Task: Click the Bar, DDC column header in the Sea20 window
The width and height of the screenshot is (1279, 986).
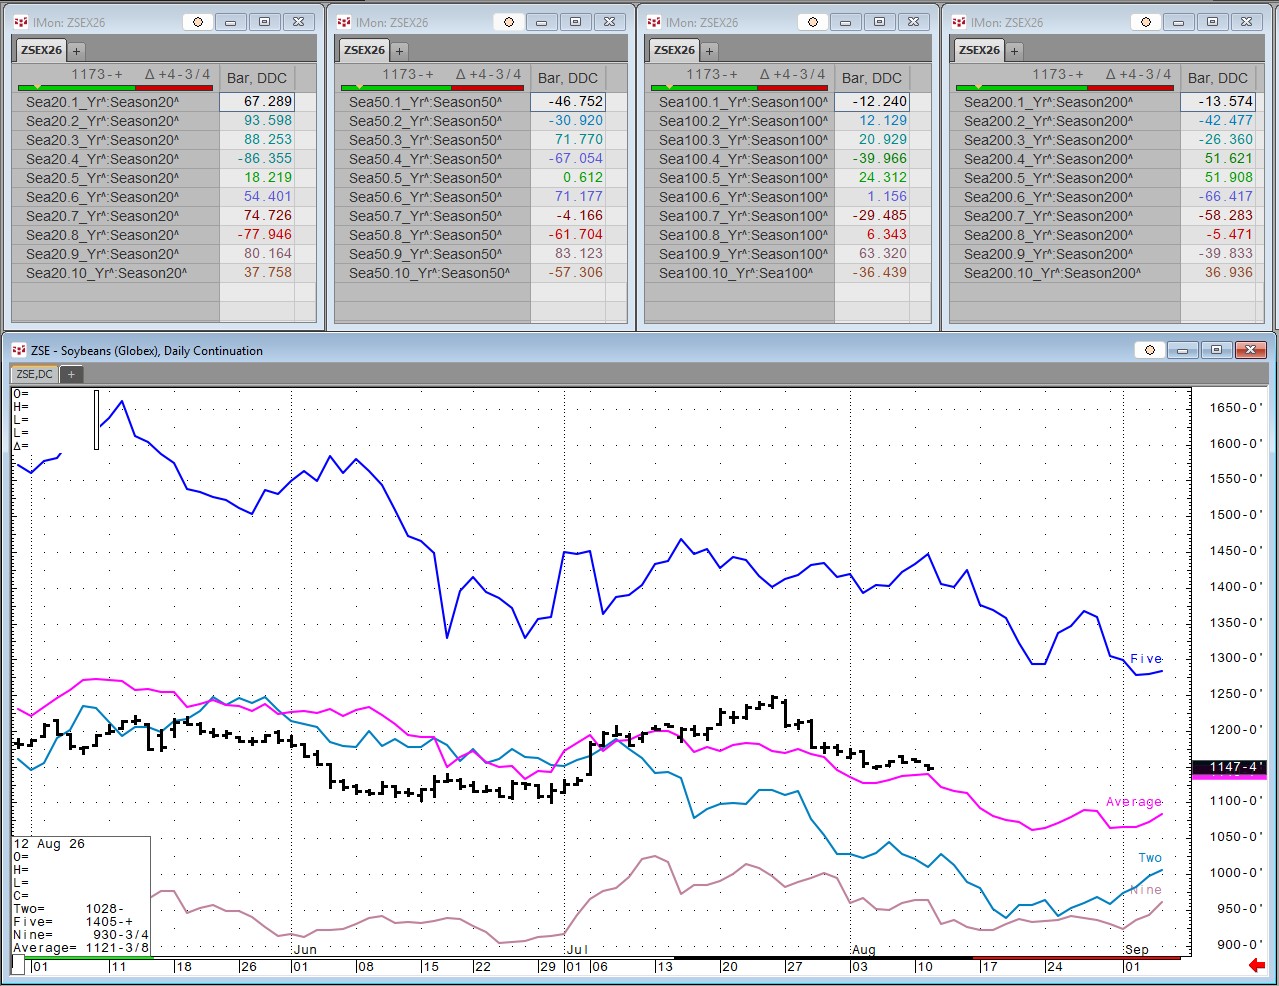Action: (257, 78)
